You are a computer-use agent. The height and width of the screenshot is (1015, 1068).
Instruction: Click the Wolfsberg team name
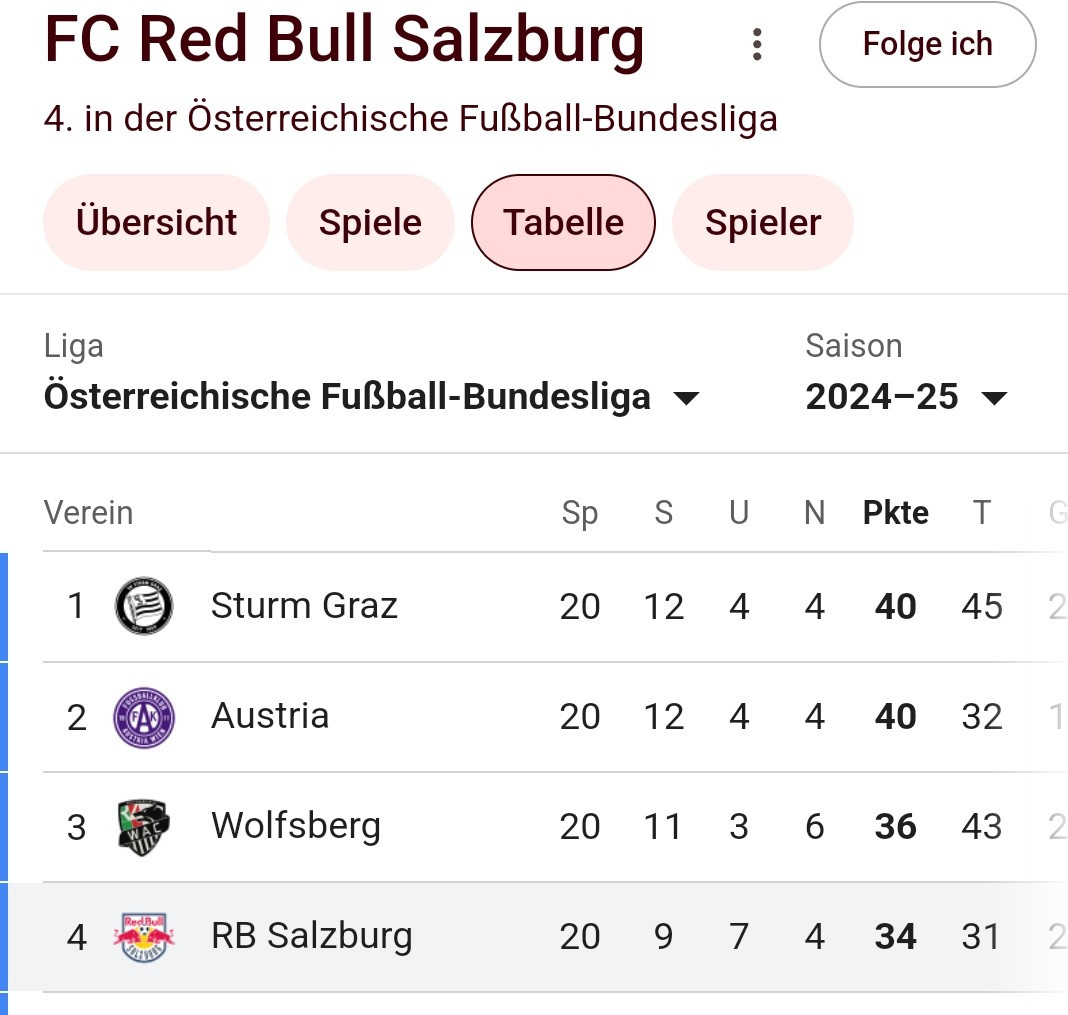point(296,826)
